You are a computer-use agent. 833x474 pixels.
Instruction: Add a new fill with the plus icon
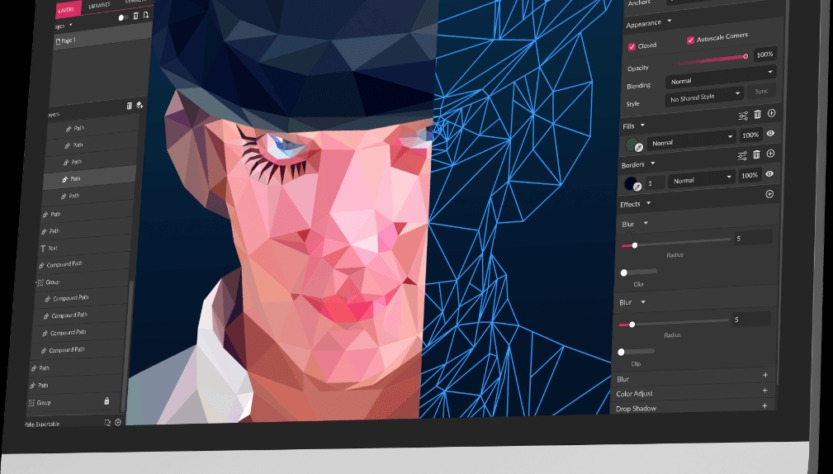(771, 113)
